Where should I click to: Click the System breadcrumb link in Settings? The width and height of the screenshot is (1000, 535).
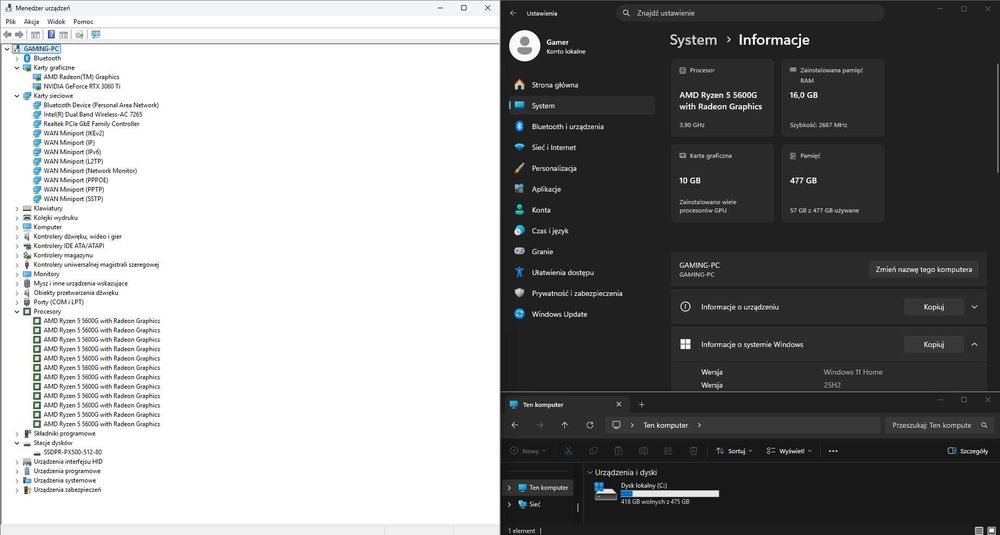[693, 40]
